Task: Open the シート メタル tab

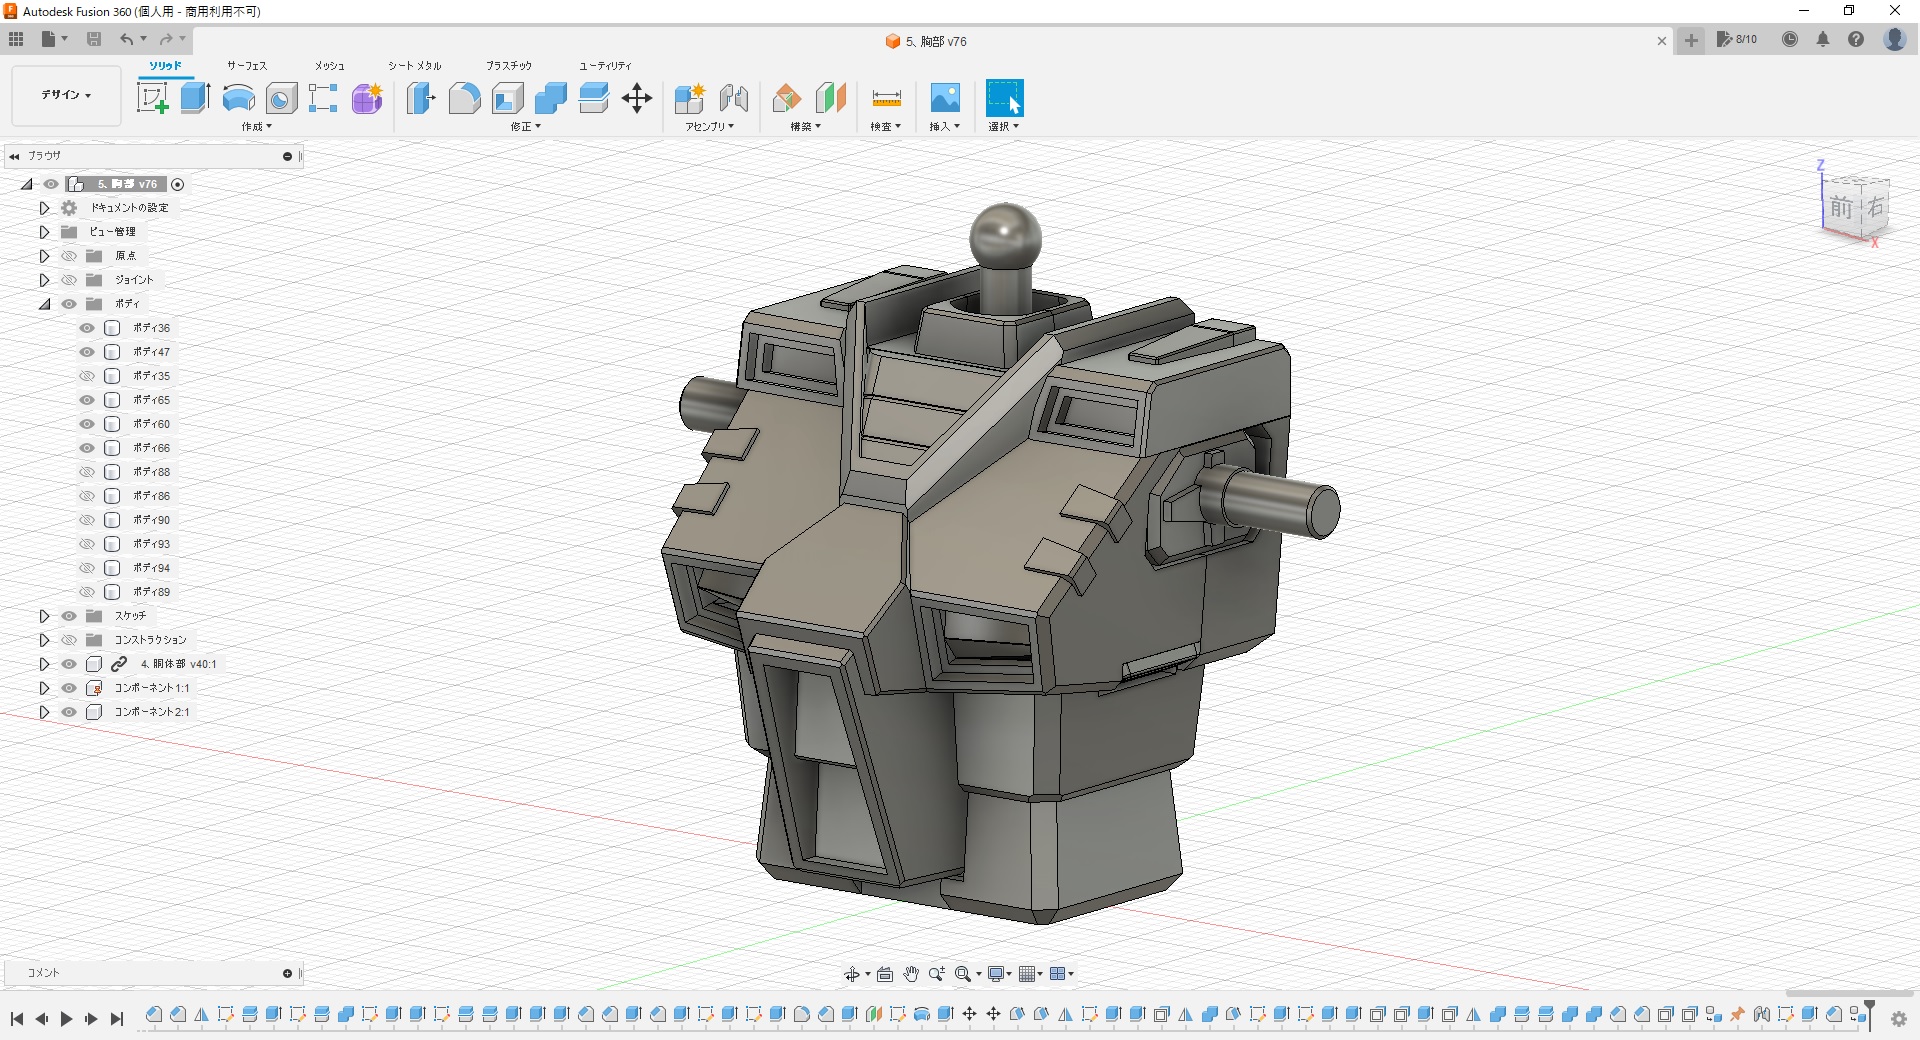Action: click(415, 66)
